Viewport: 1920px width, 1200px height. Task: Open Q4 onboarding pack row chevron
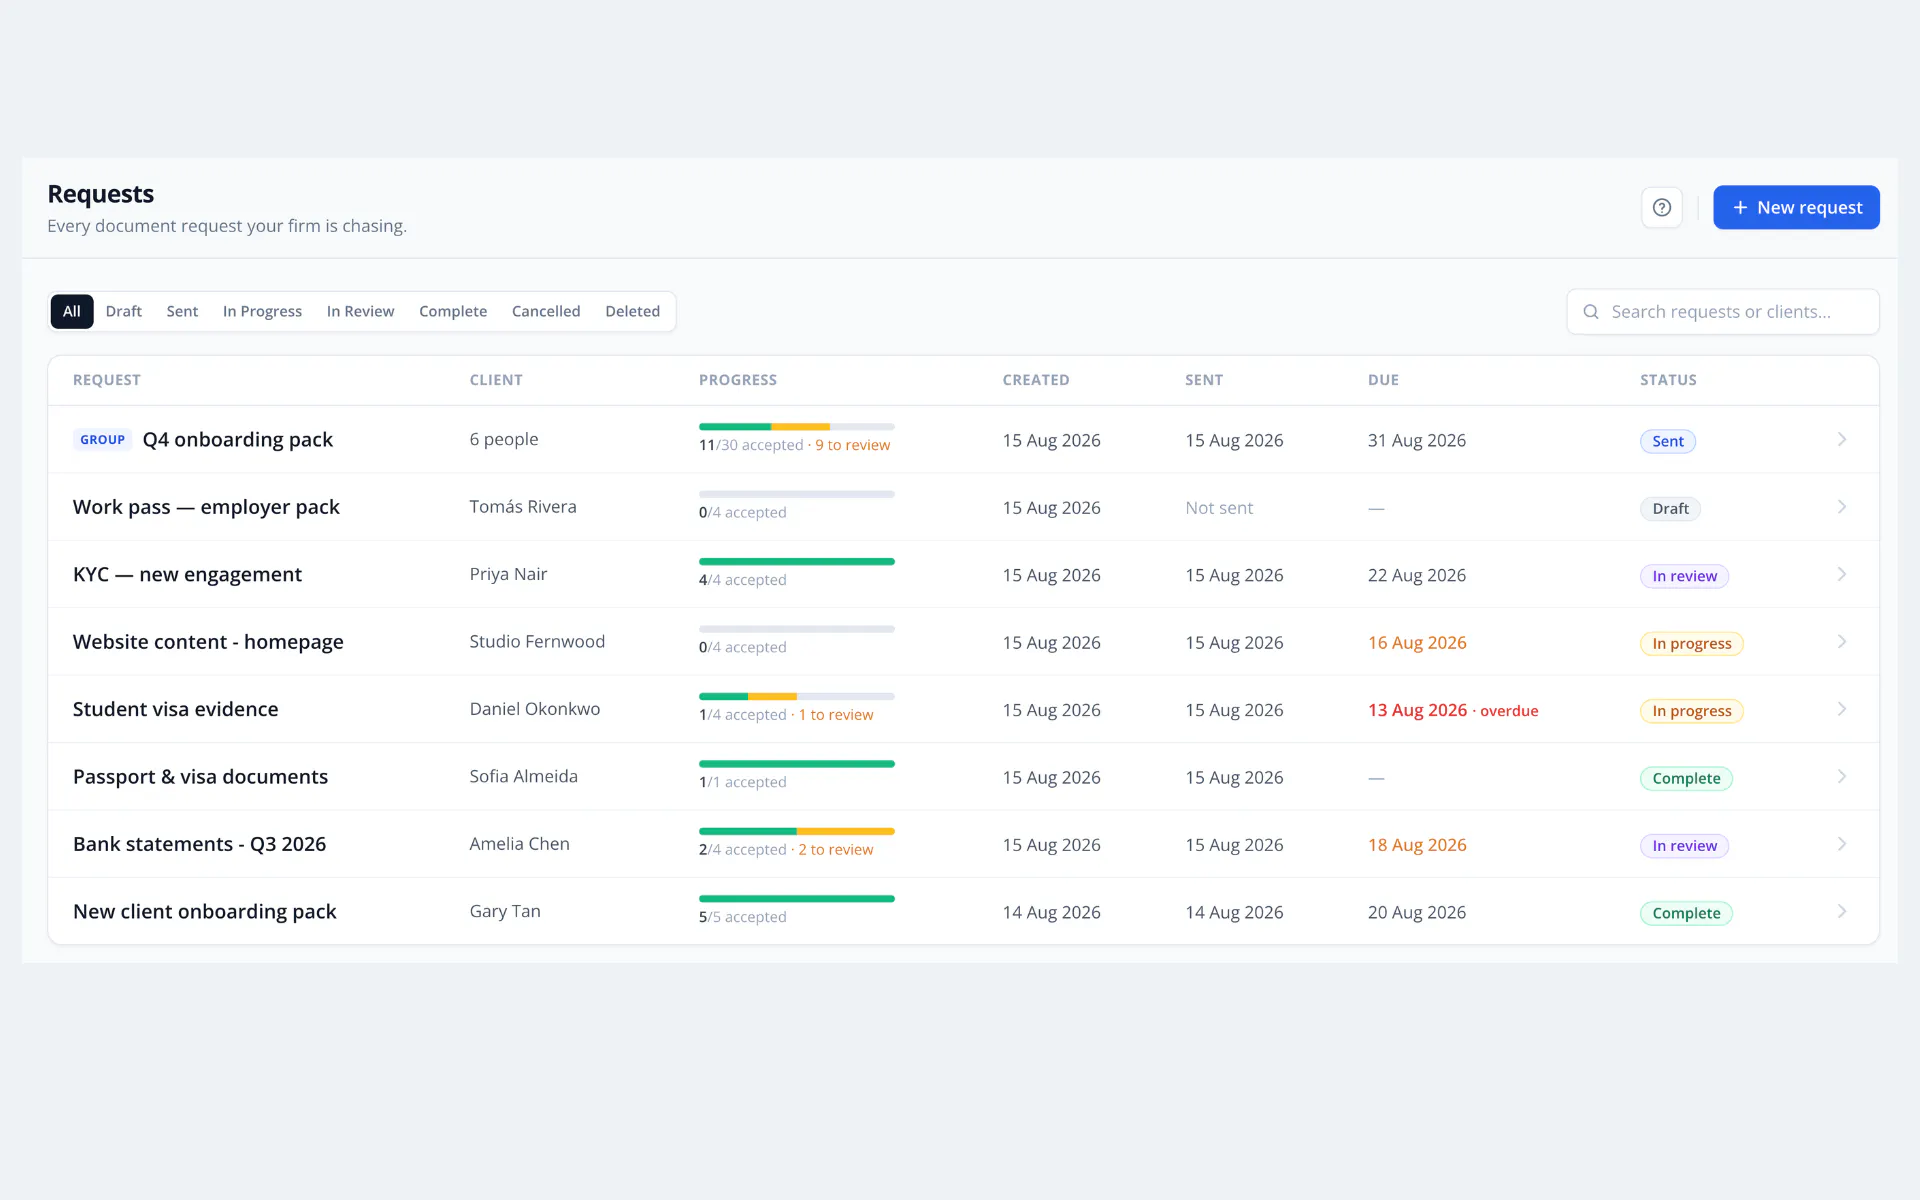[x=1842, y=440]
